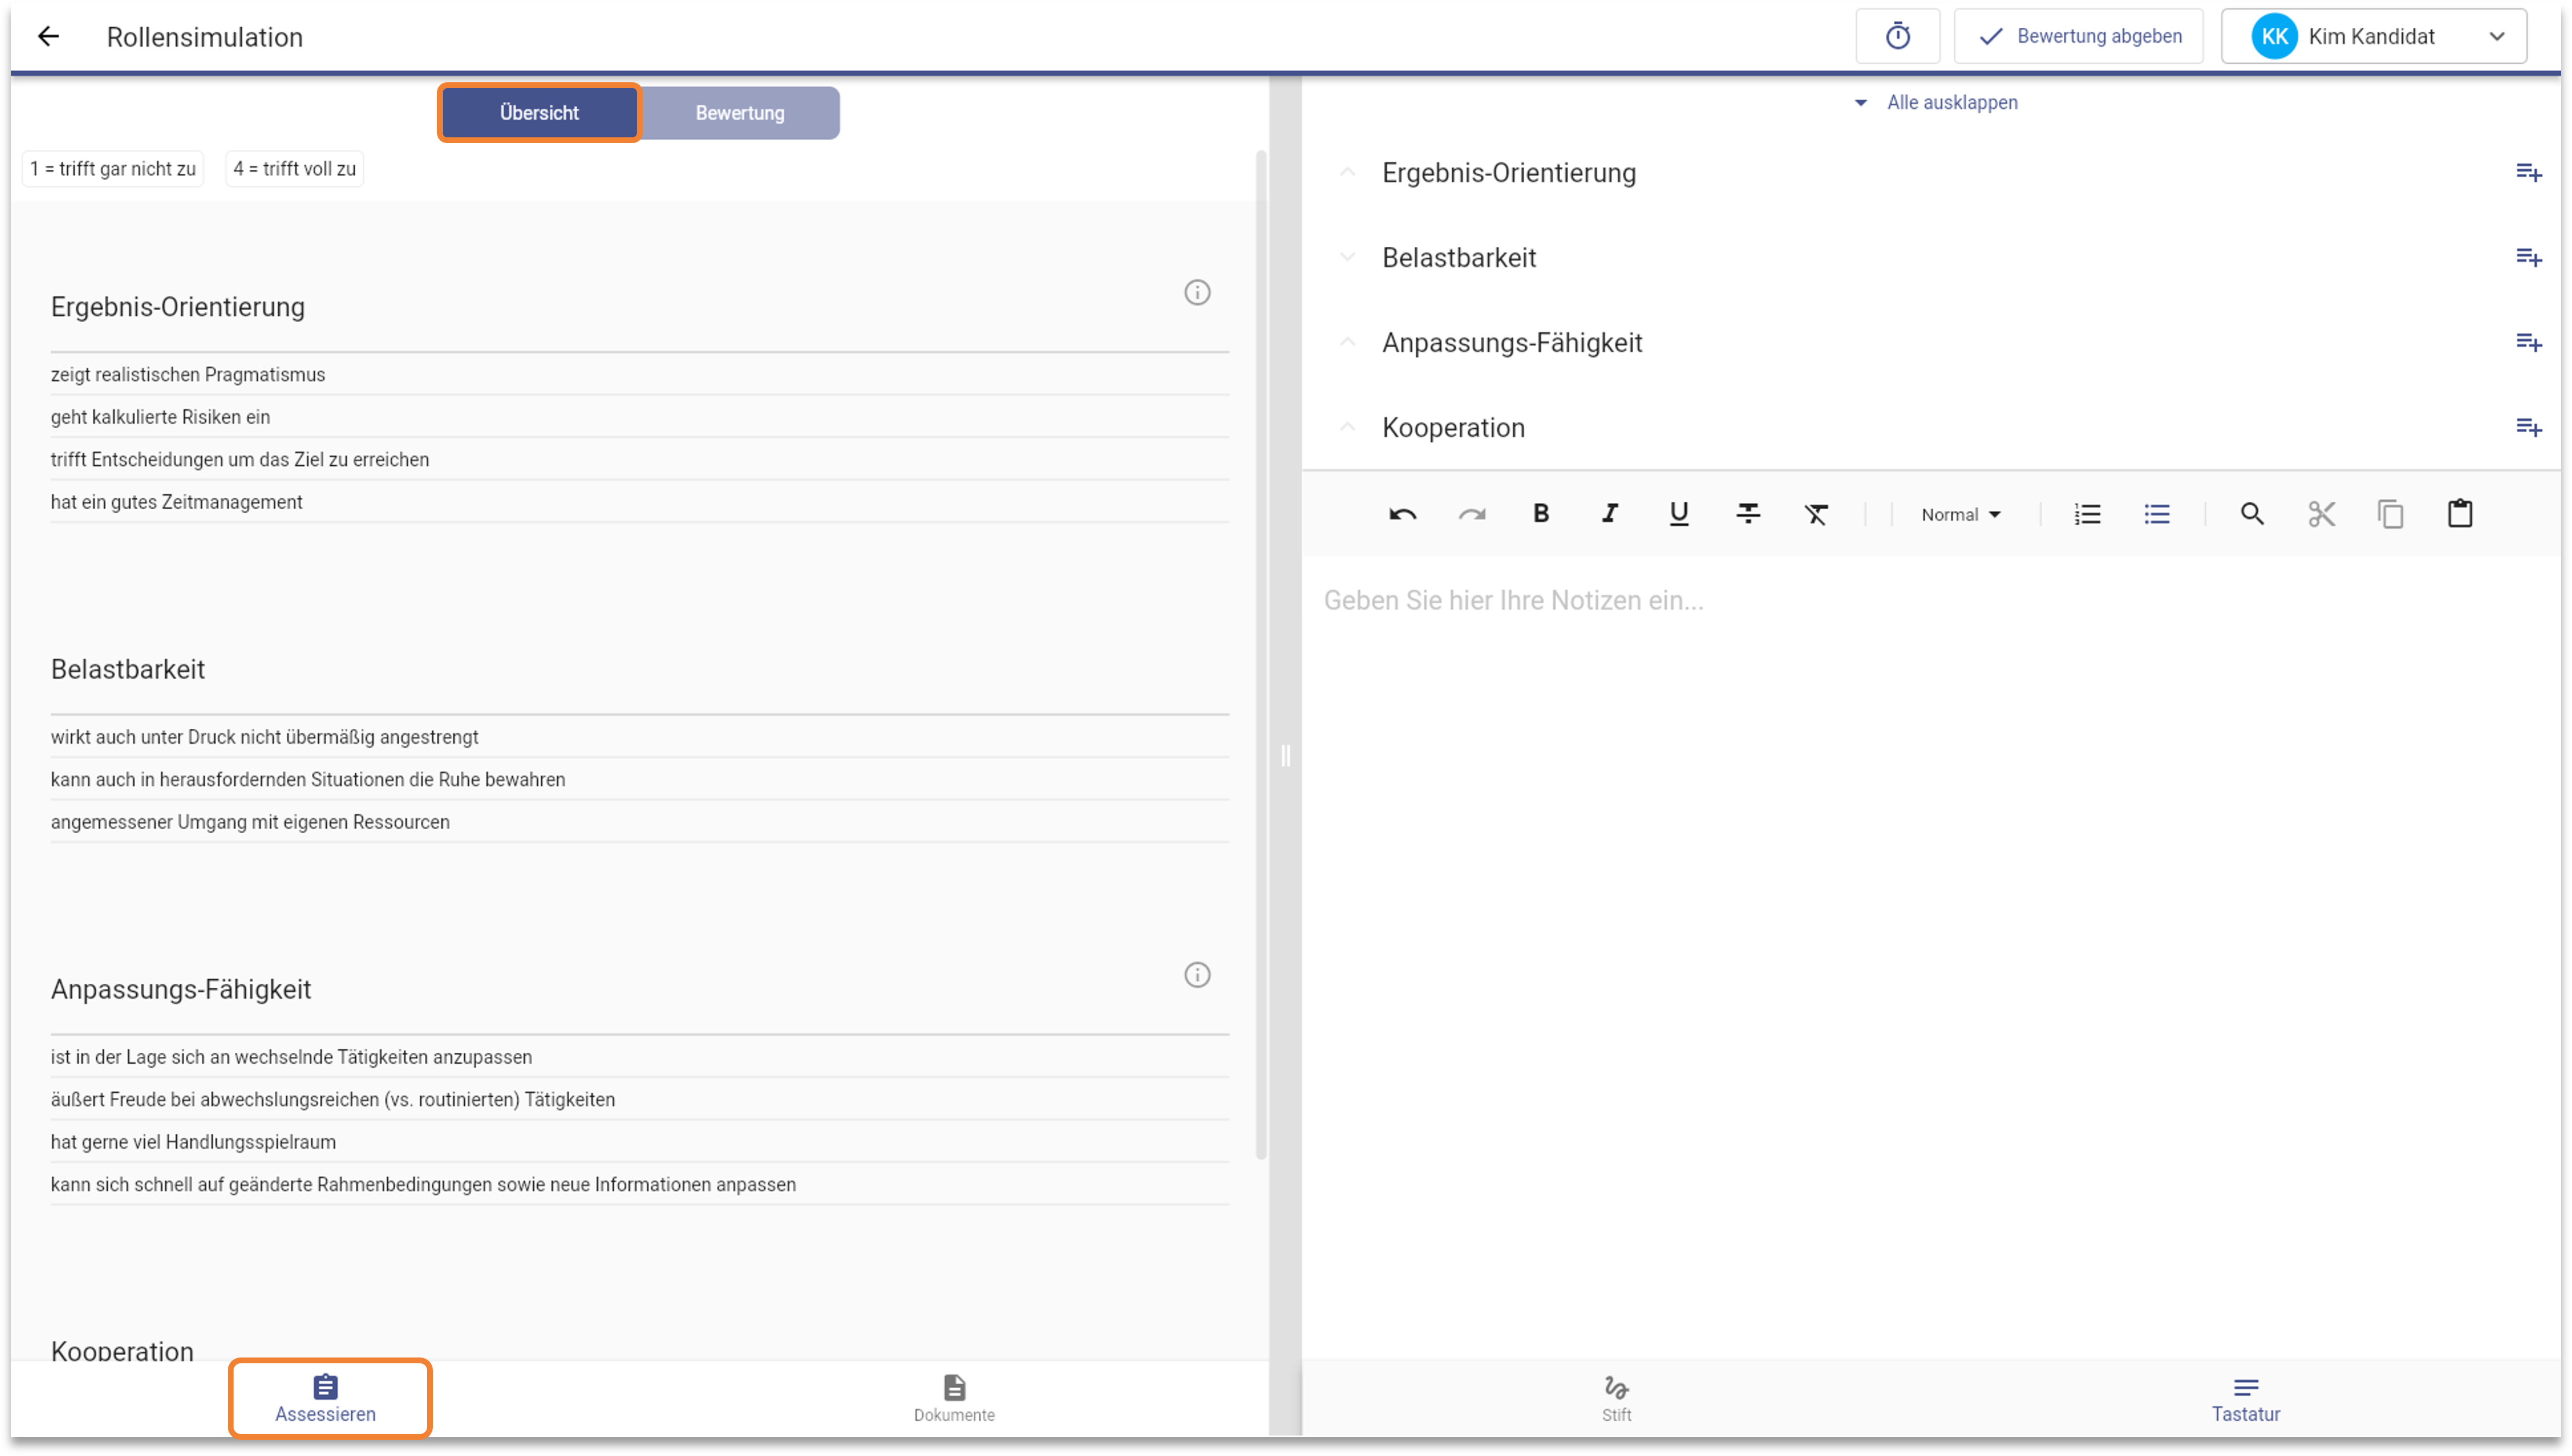Add note to Belastbarkeit
The image size is (2572, 1456).
[2528, 258]
